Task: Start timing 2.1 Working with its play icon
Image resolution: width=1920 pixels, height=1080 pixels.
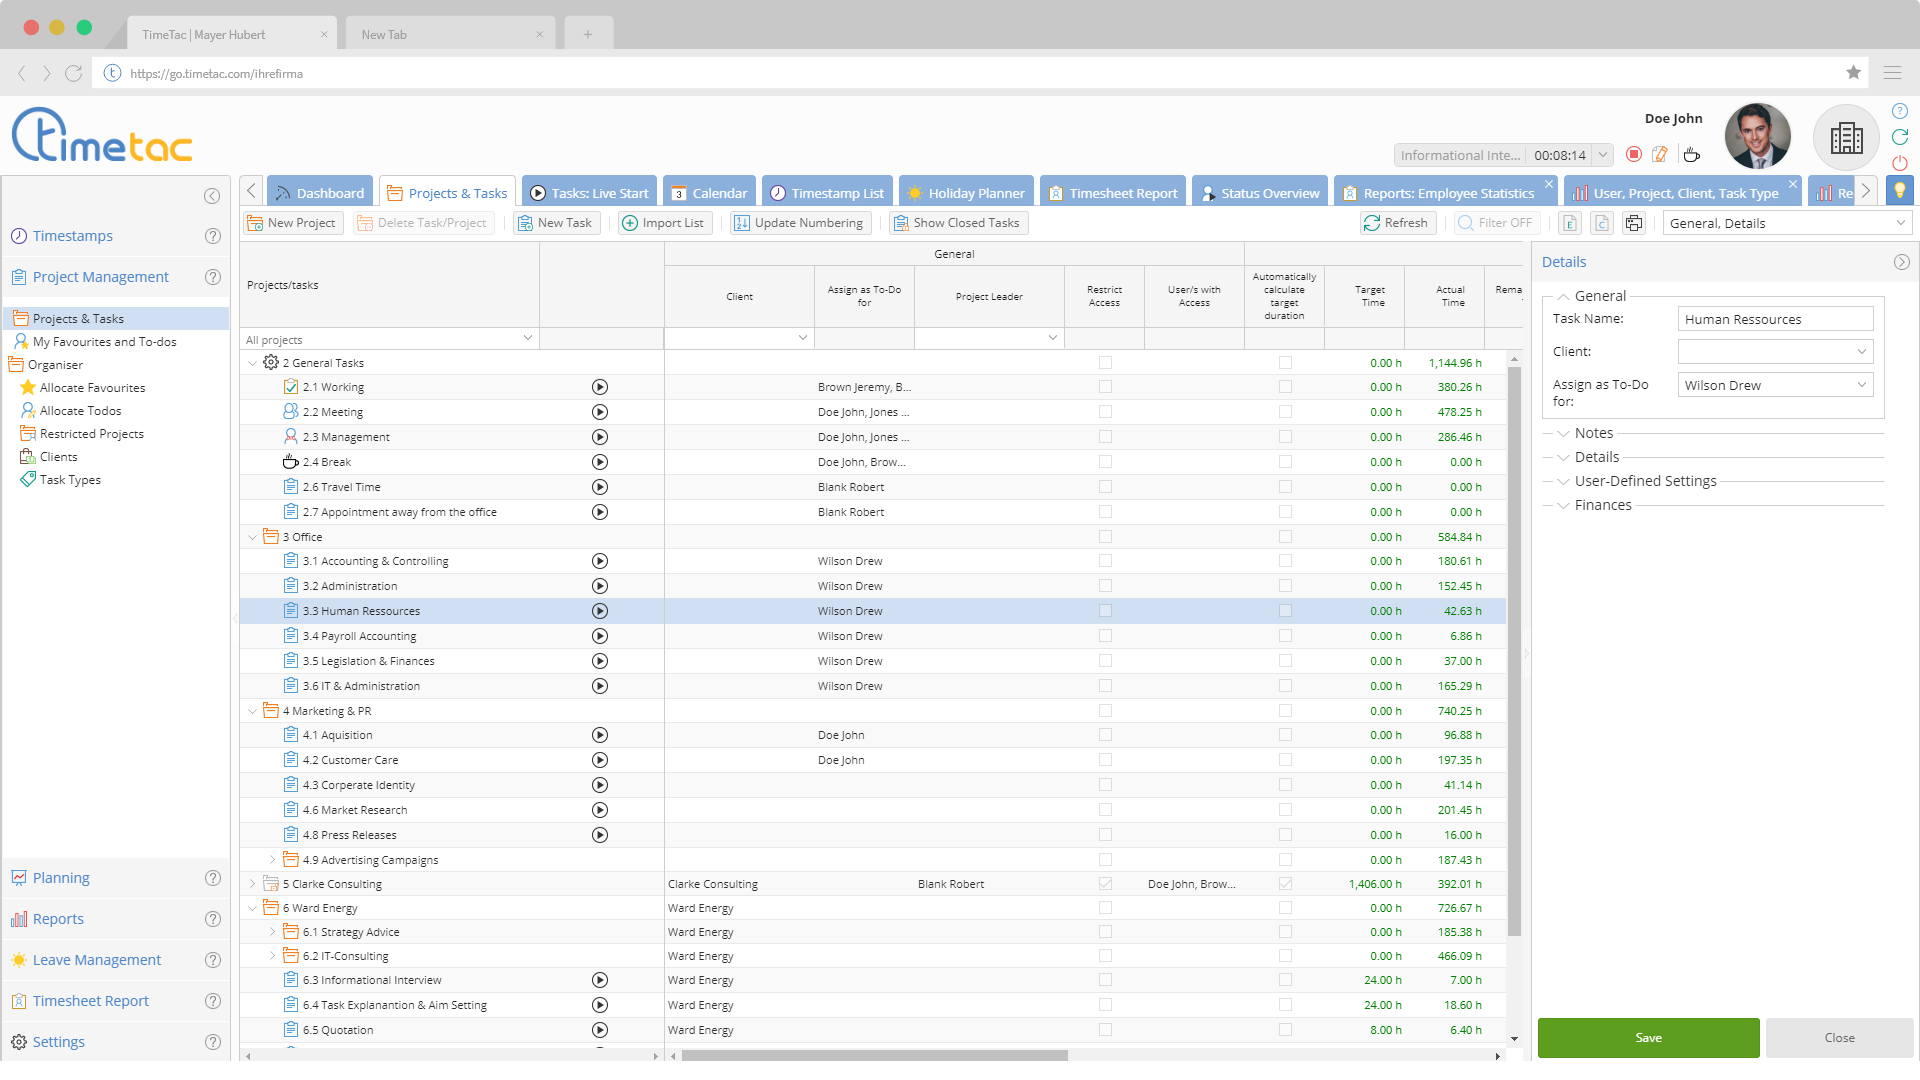Action: (600, 387)
